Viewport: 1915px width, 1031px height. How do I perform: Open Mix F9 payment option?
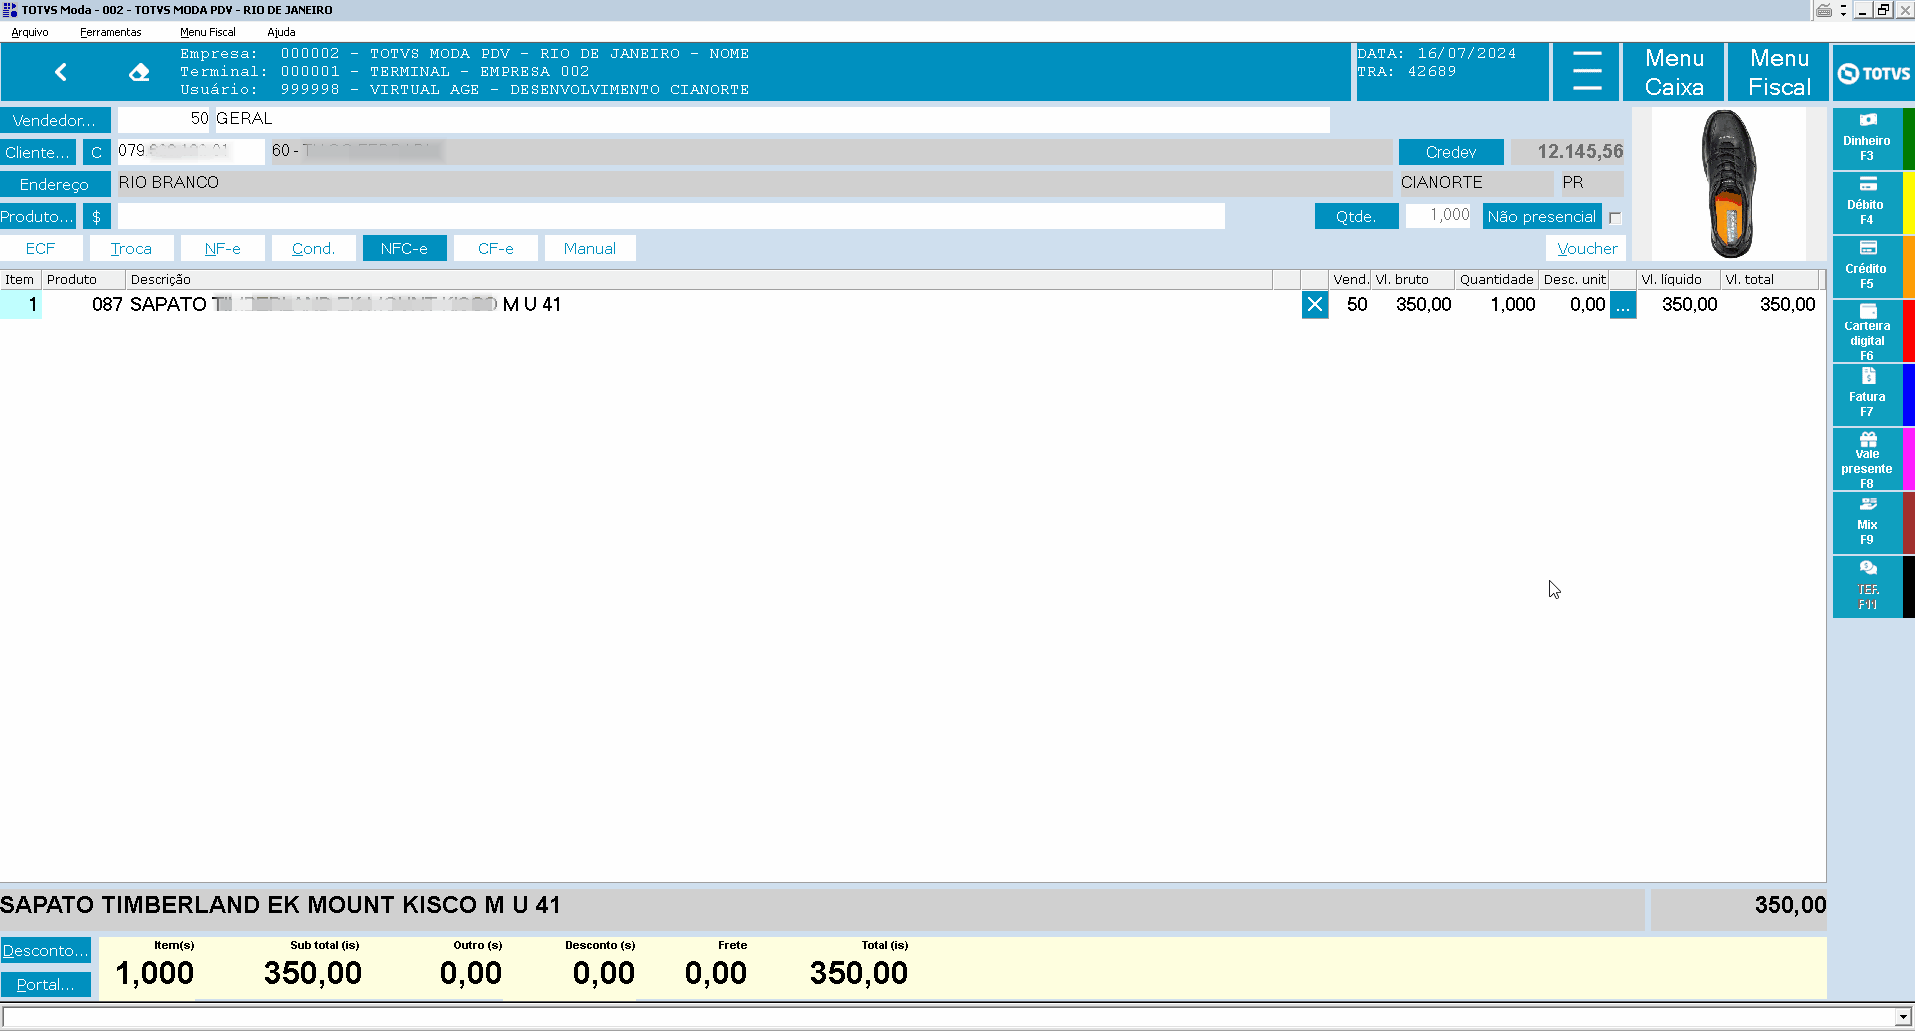coord(1867,522)
